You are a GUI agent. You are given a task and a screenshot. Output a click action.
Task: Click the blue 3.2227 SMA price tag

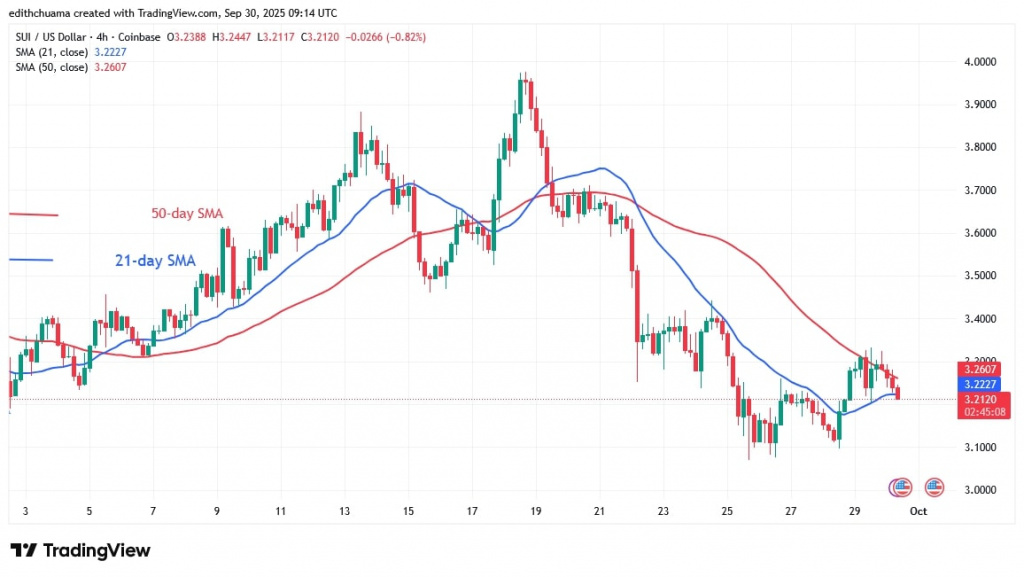click(x=983, y=383)
